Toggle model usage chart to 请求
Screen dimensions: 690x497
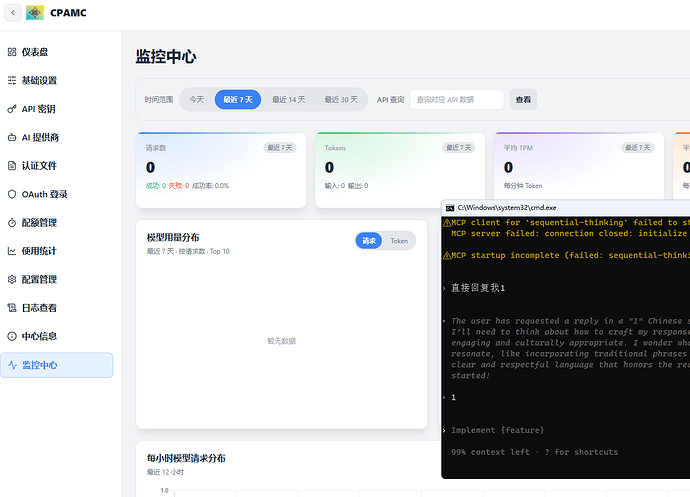point(369,241)
